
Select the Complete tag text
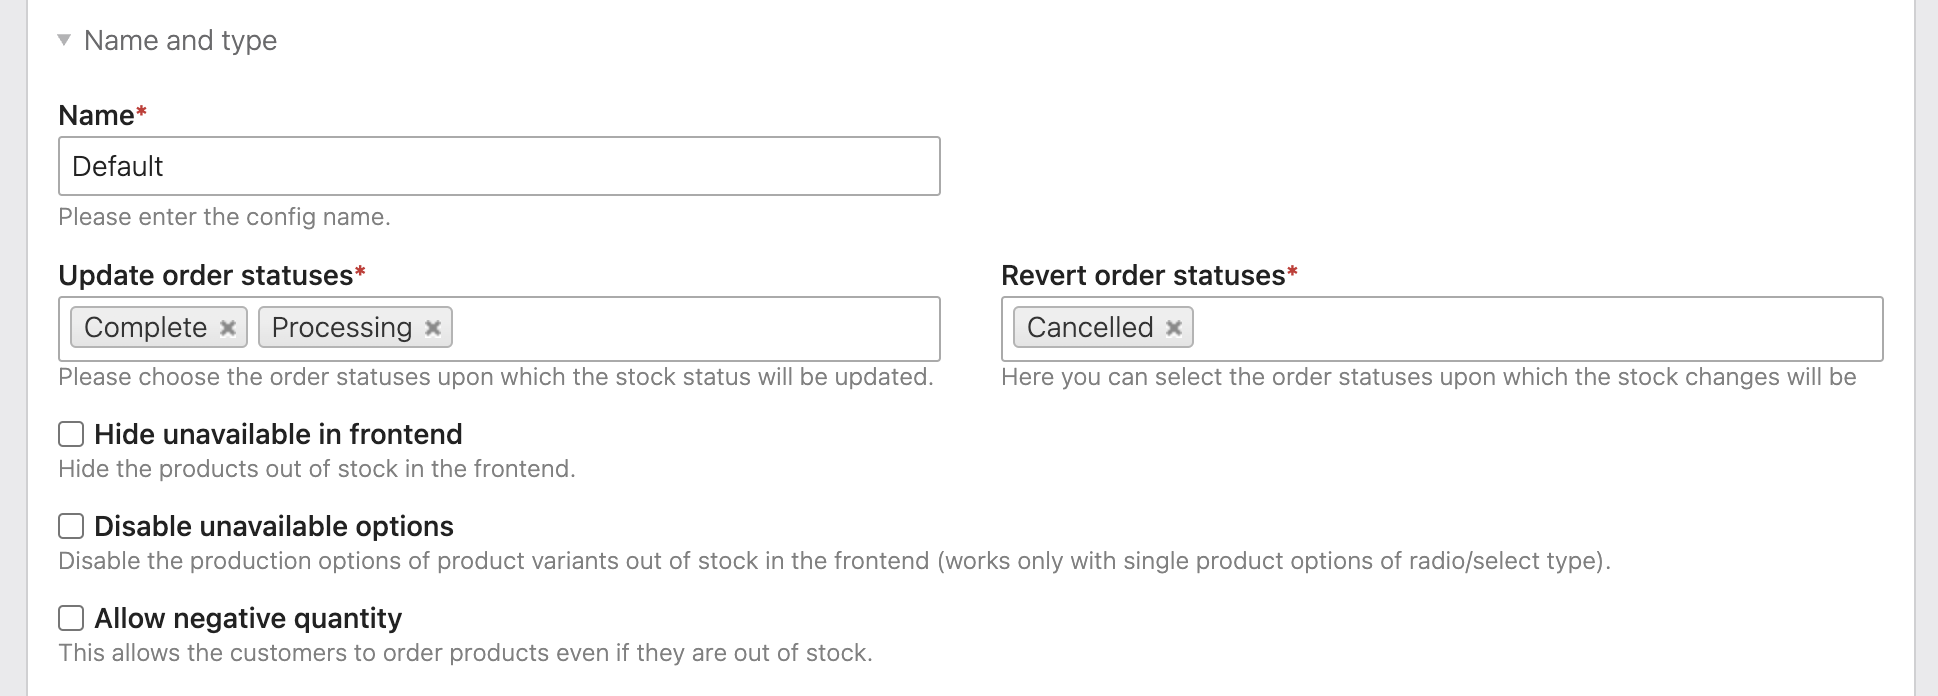145,328
